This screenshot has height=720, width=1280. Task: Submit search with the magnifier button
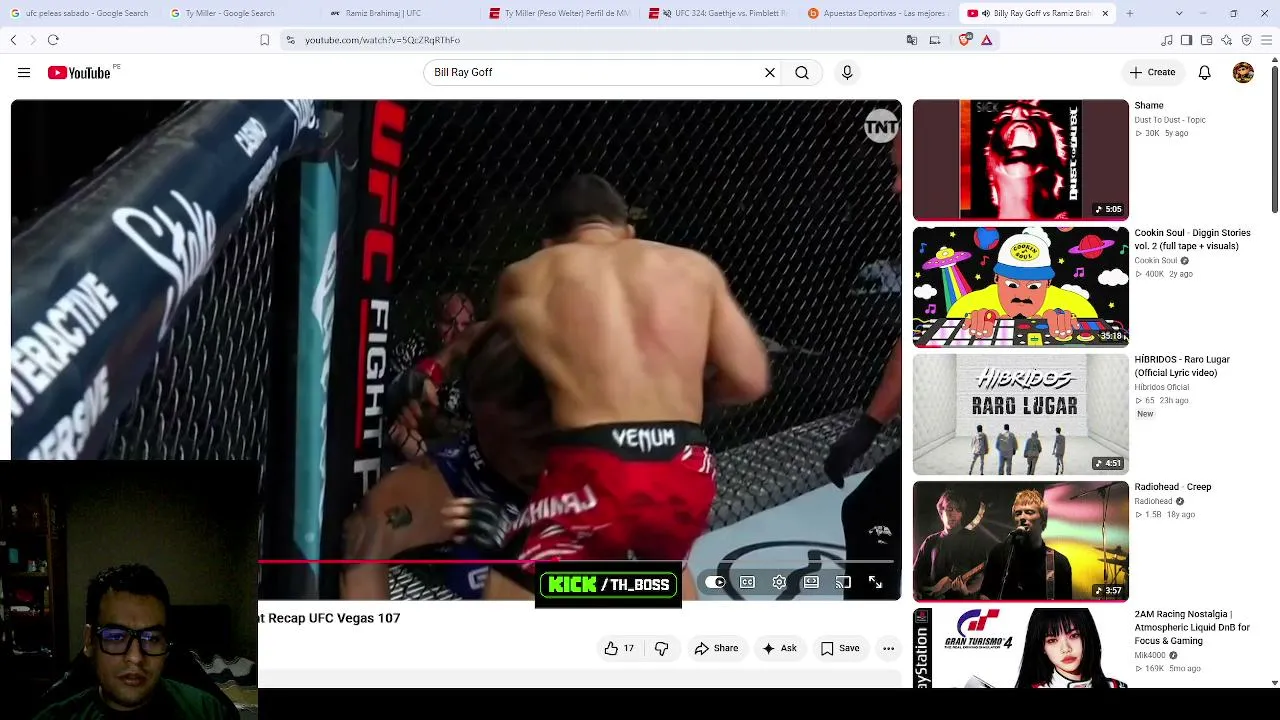[802, 72]
